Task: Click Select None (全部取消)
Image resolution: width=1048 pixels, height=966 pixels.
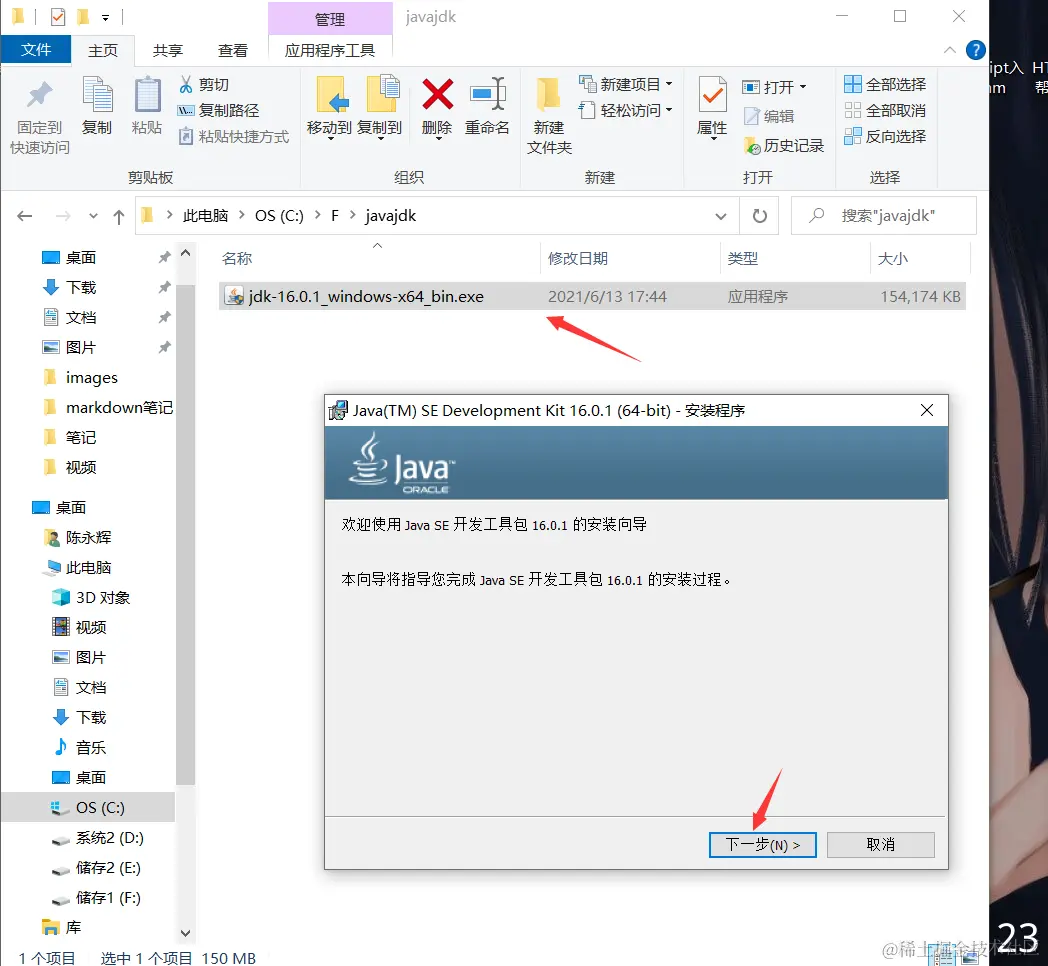Action: click(x=885, y=110)
